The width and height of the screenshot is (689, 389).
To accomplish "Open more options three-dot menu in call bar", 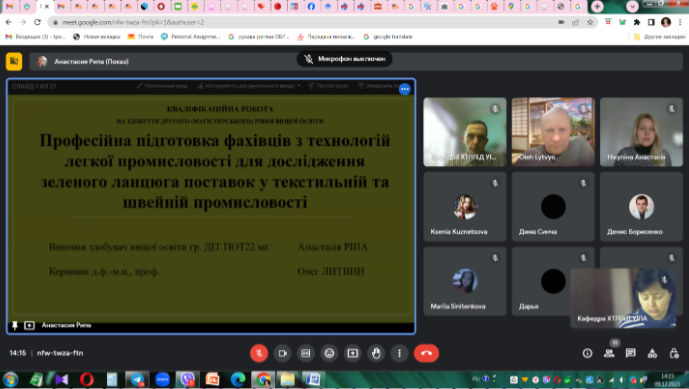I will click(x=399, y=353).
